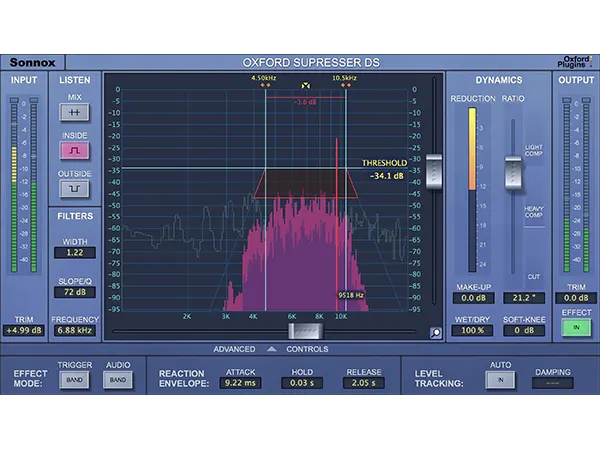The width and height of the screenshot is (600, 450).
Task: Click the Width 1.22 field
Action: click(x=75, y=253)
